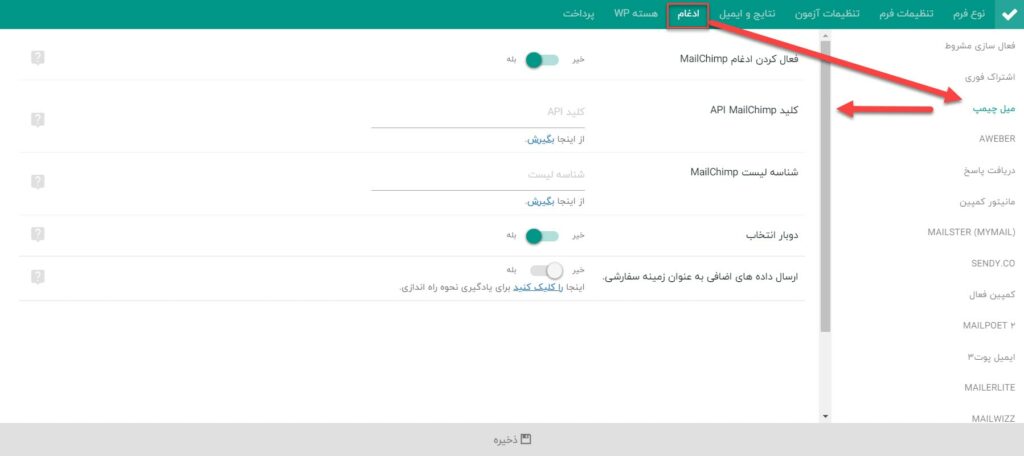The height and width of the screenshot is (456, 1024).
Task: Toggle ارسال داده های اضافی switch
Action: pos(547,270)
